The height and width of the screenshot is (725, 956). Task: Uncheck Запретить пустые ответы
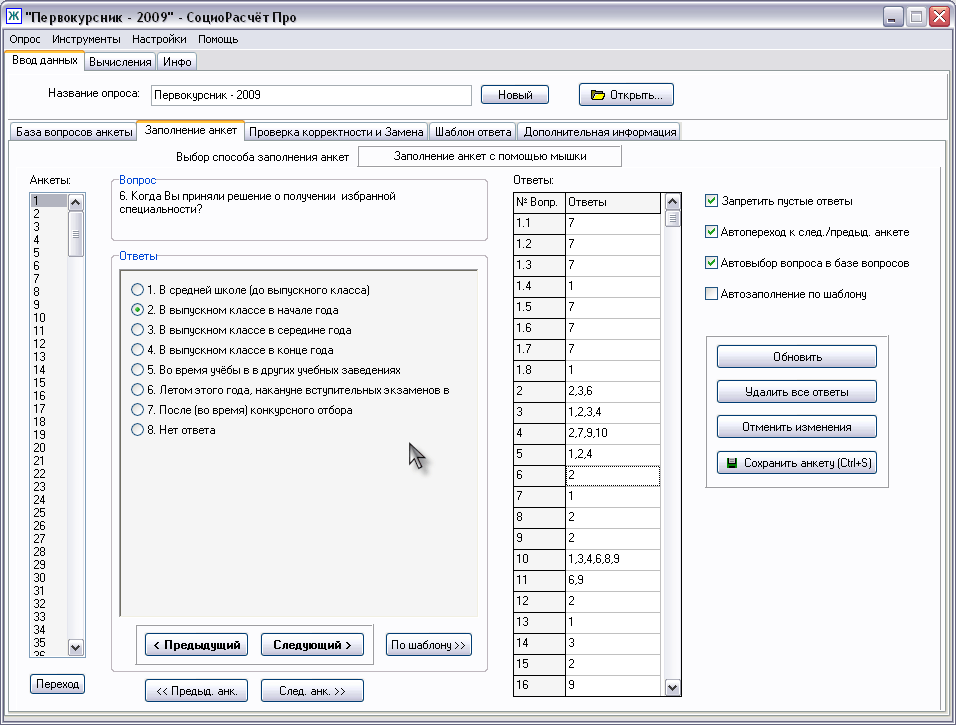(x=712, y=201)
